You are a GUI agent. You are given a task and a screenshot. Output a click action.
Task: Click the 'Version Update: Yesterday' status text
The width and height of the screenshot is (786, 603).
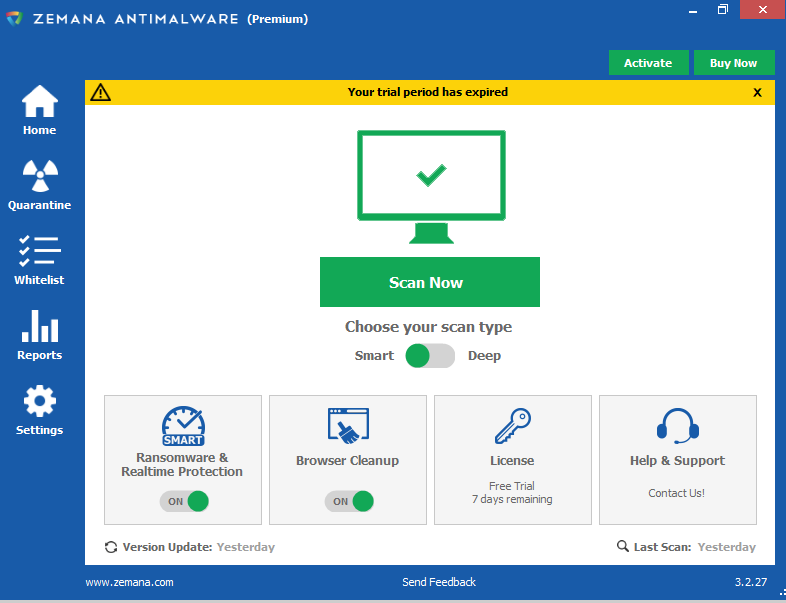[199, 547]
